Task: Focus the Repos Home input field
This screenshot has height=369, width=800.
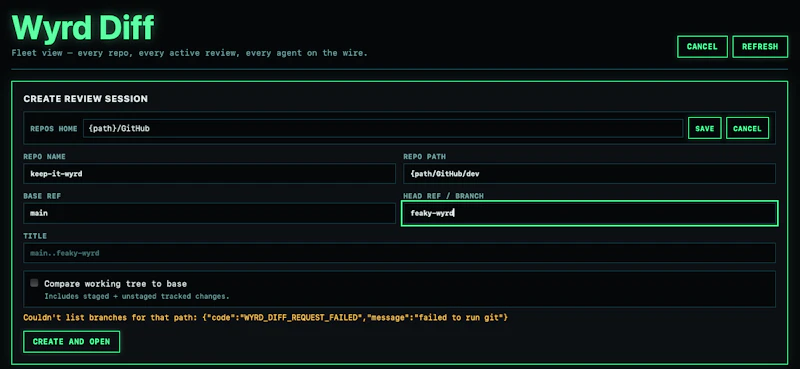Action: tap(383, 129)
